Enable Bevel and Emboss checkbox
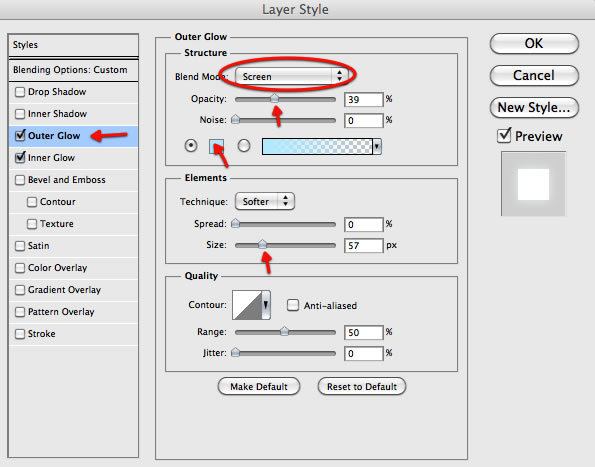 point(20,180)
